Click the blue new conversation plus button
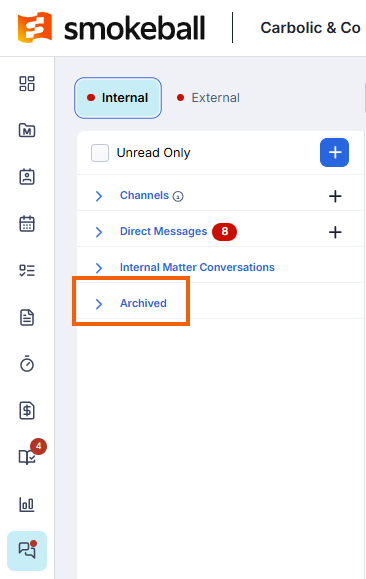 tap(334, 153)
